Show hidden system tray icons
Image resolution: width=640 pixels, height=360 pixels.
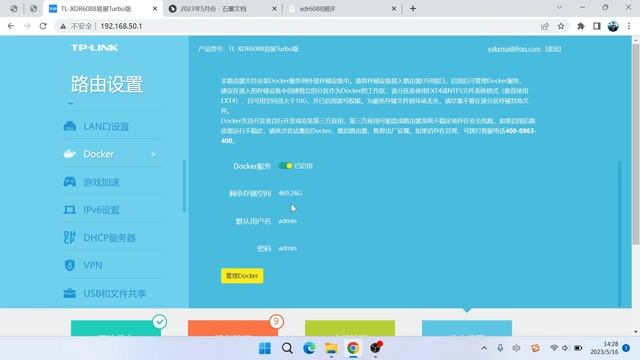[484, 348]
